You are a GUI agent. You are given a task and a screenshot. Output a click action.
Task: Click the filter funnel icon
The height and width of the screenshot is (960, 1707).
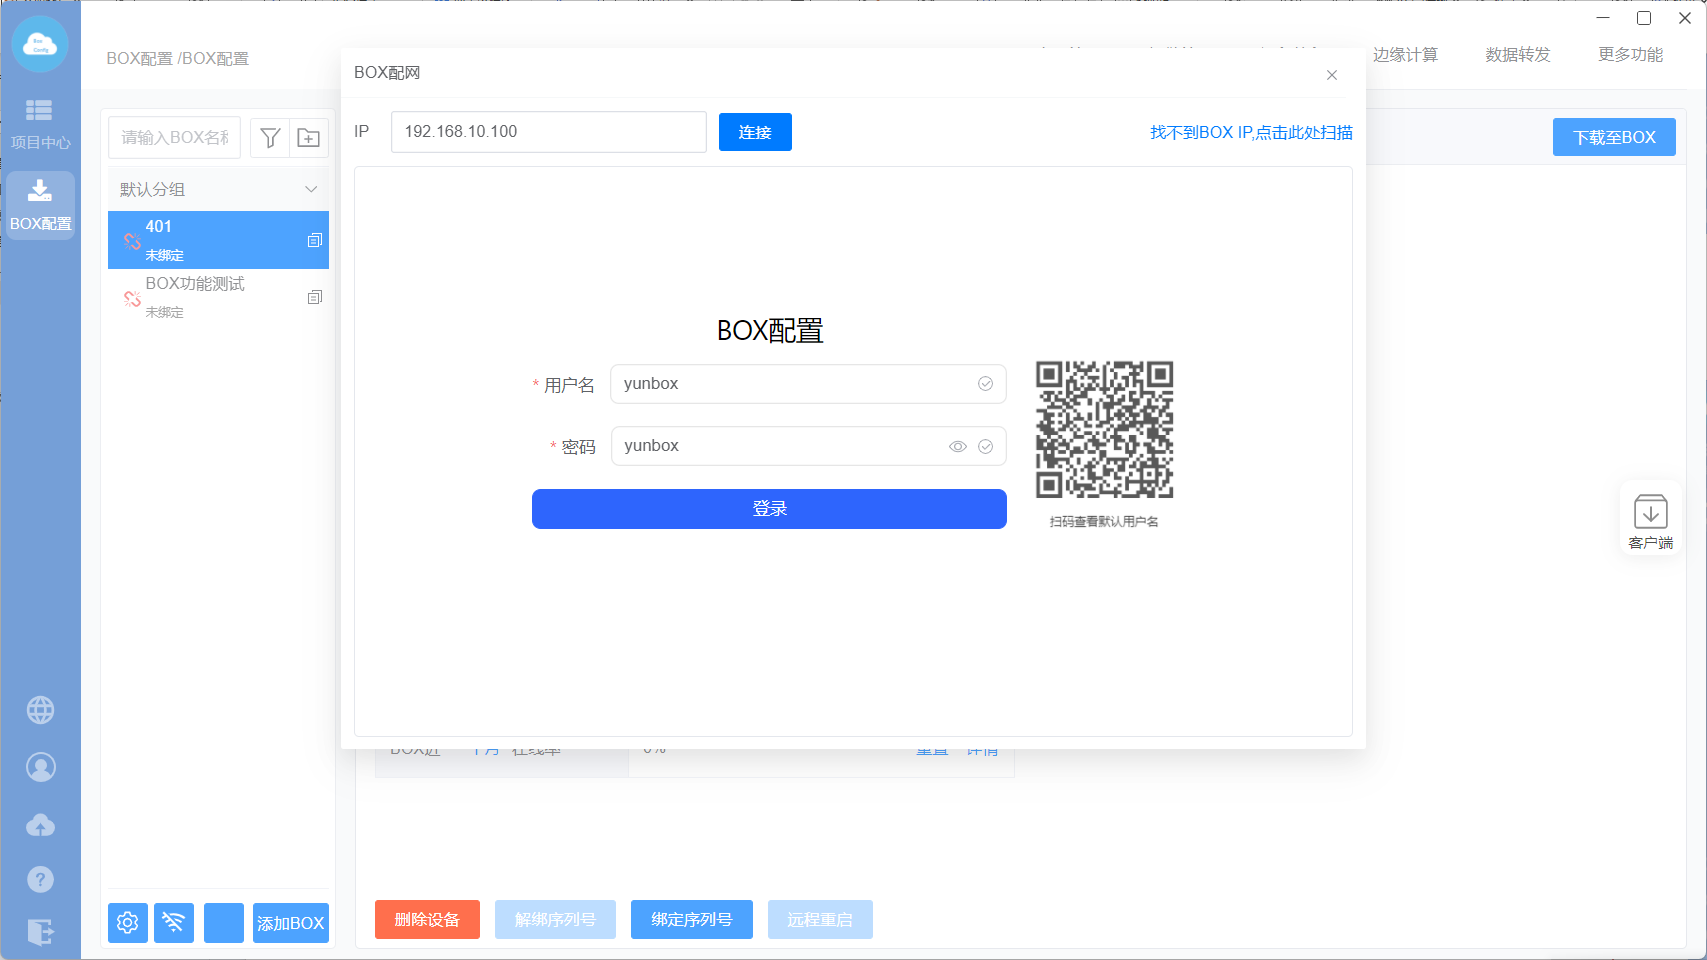point(270,138)
